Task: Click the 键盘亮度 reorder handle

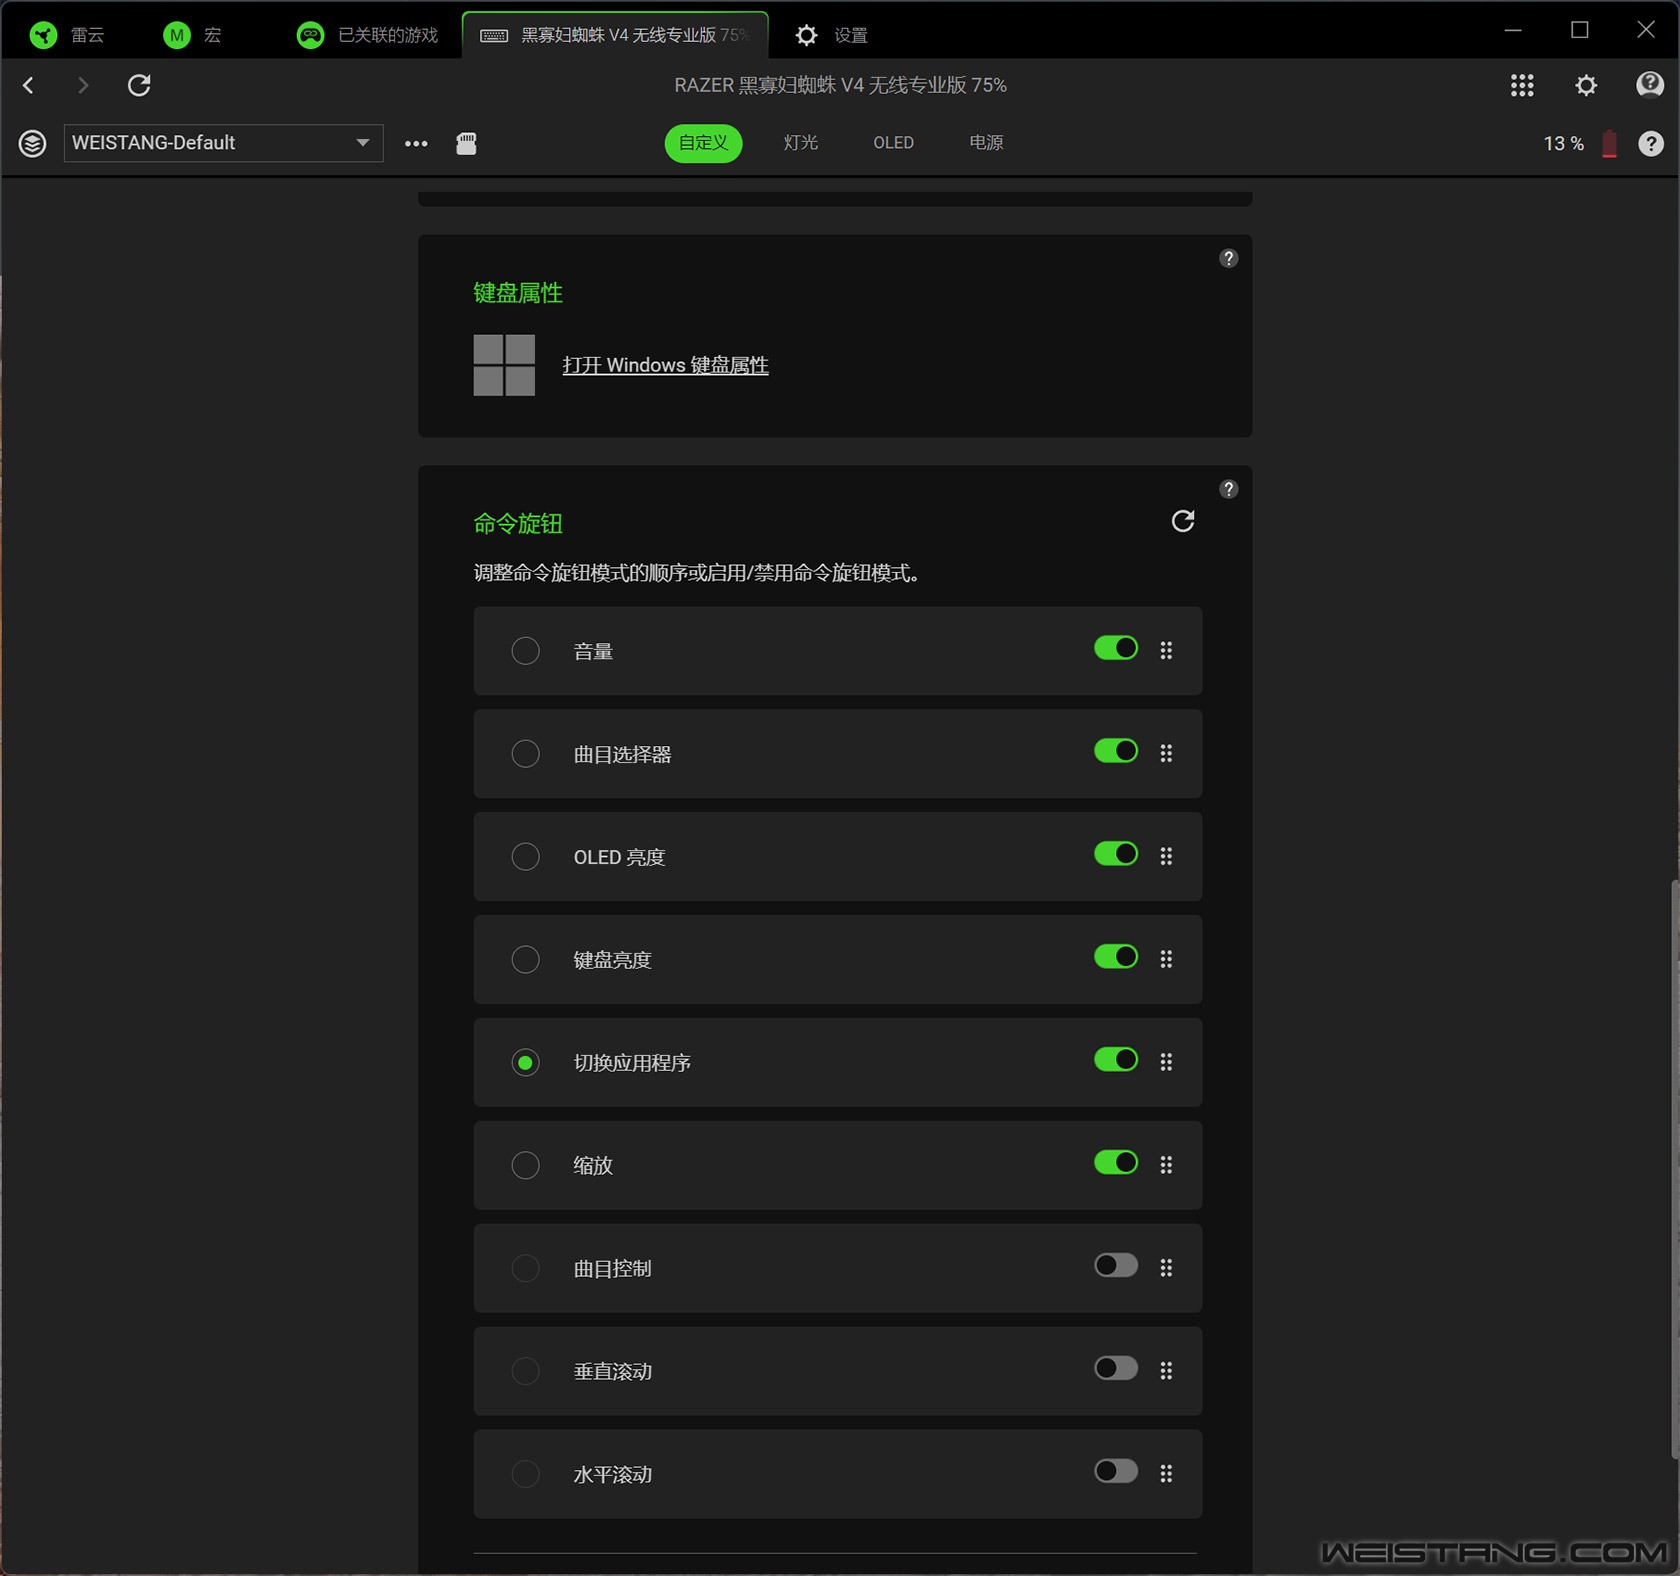Action: (x=1166, y=959)
